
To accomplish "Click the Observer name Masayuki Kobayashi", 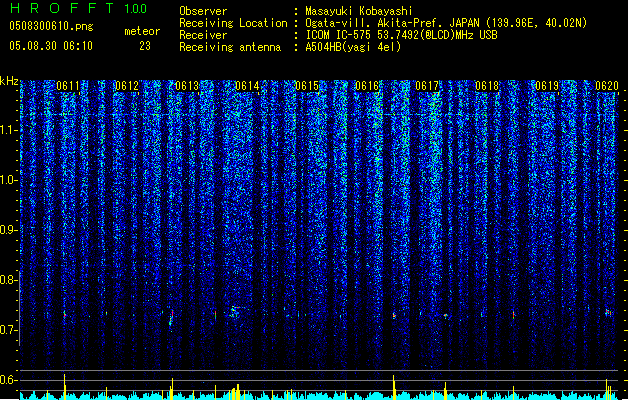I will click(359, 11).
